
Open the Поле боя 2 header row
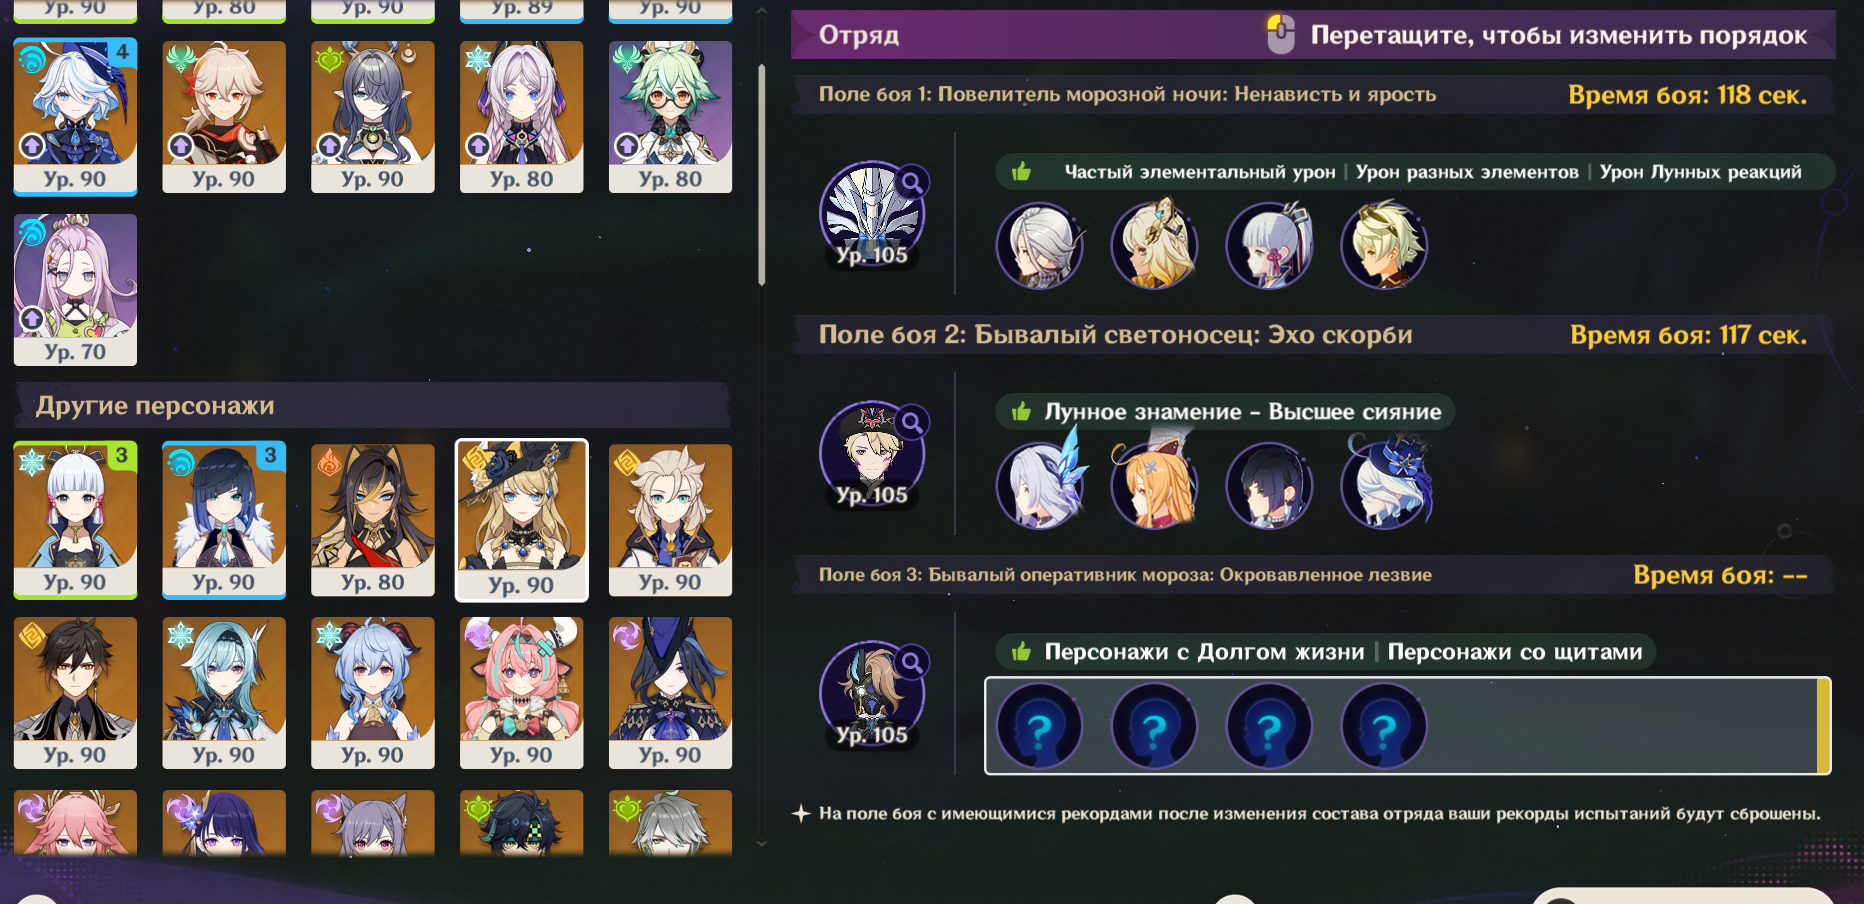[1313, 335]
